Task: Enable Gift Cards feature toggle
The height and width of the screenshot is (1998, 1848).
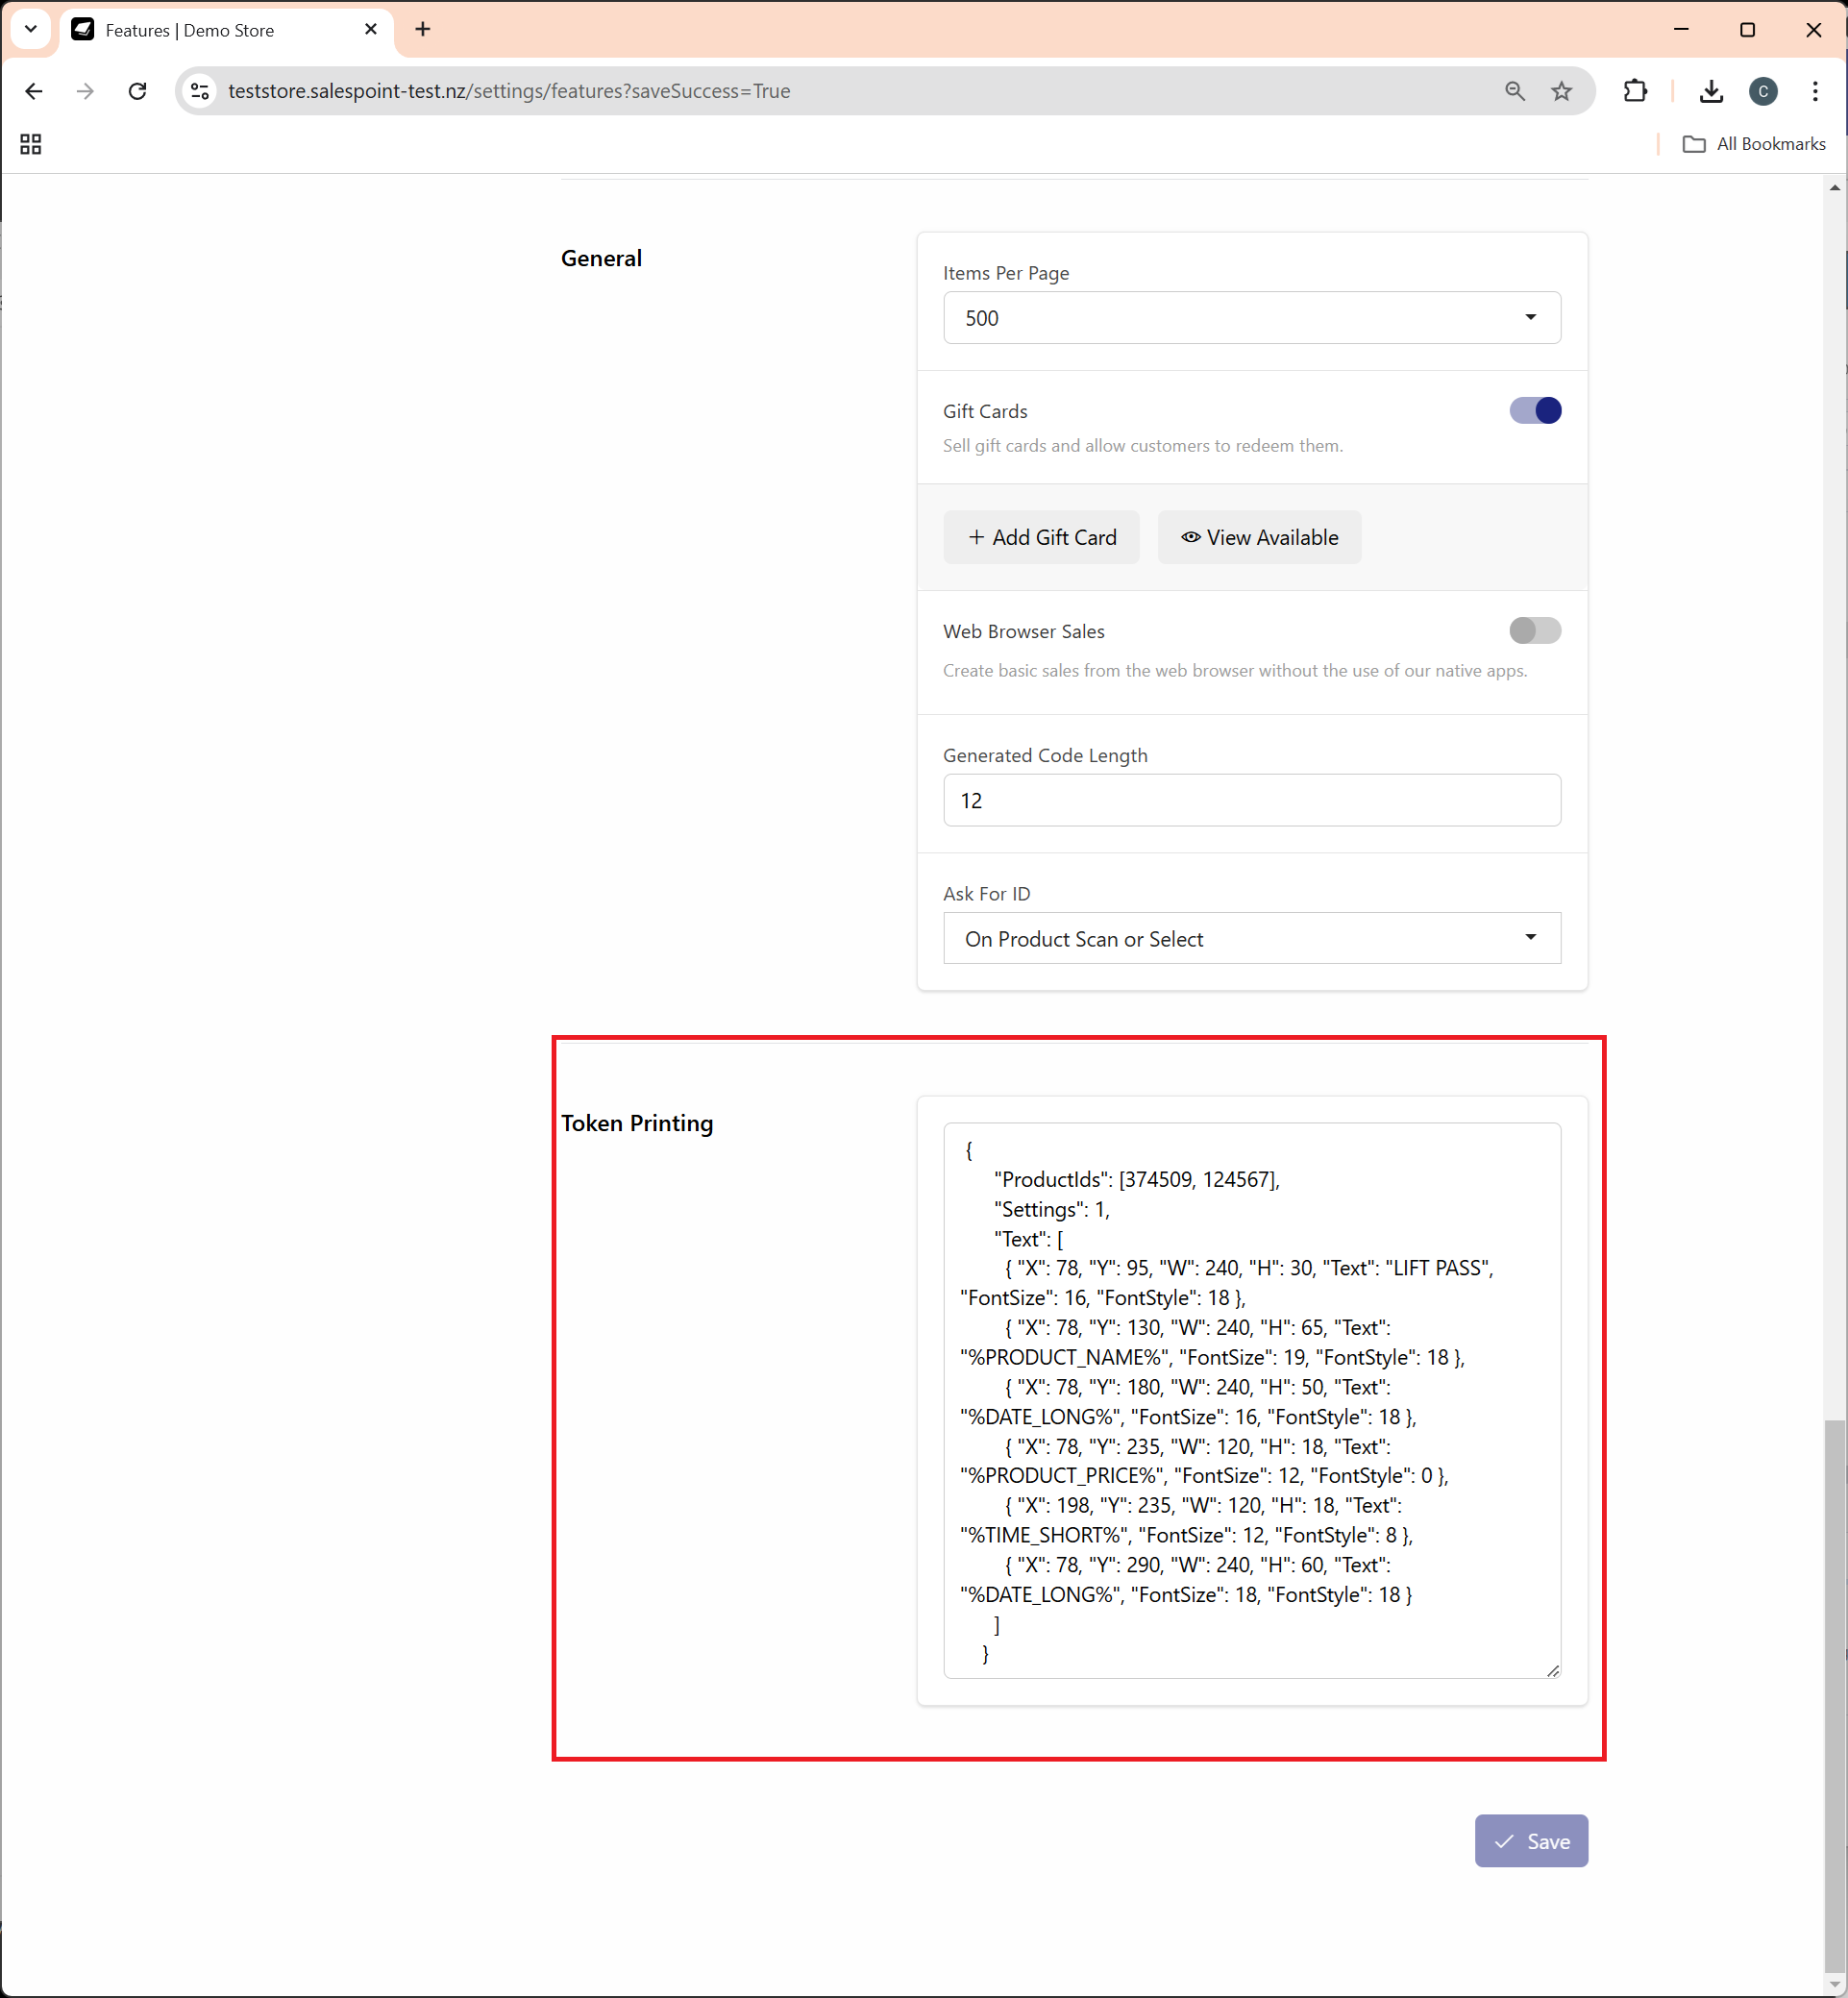Action: pyautogui.click(x=1535, y=409)
